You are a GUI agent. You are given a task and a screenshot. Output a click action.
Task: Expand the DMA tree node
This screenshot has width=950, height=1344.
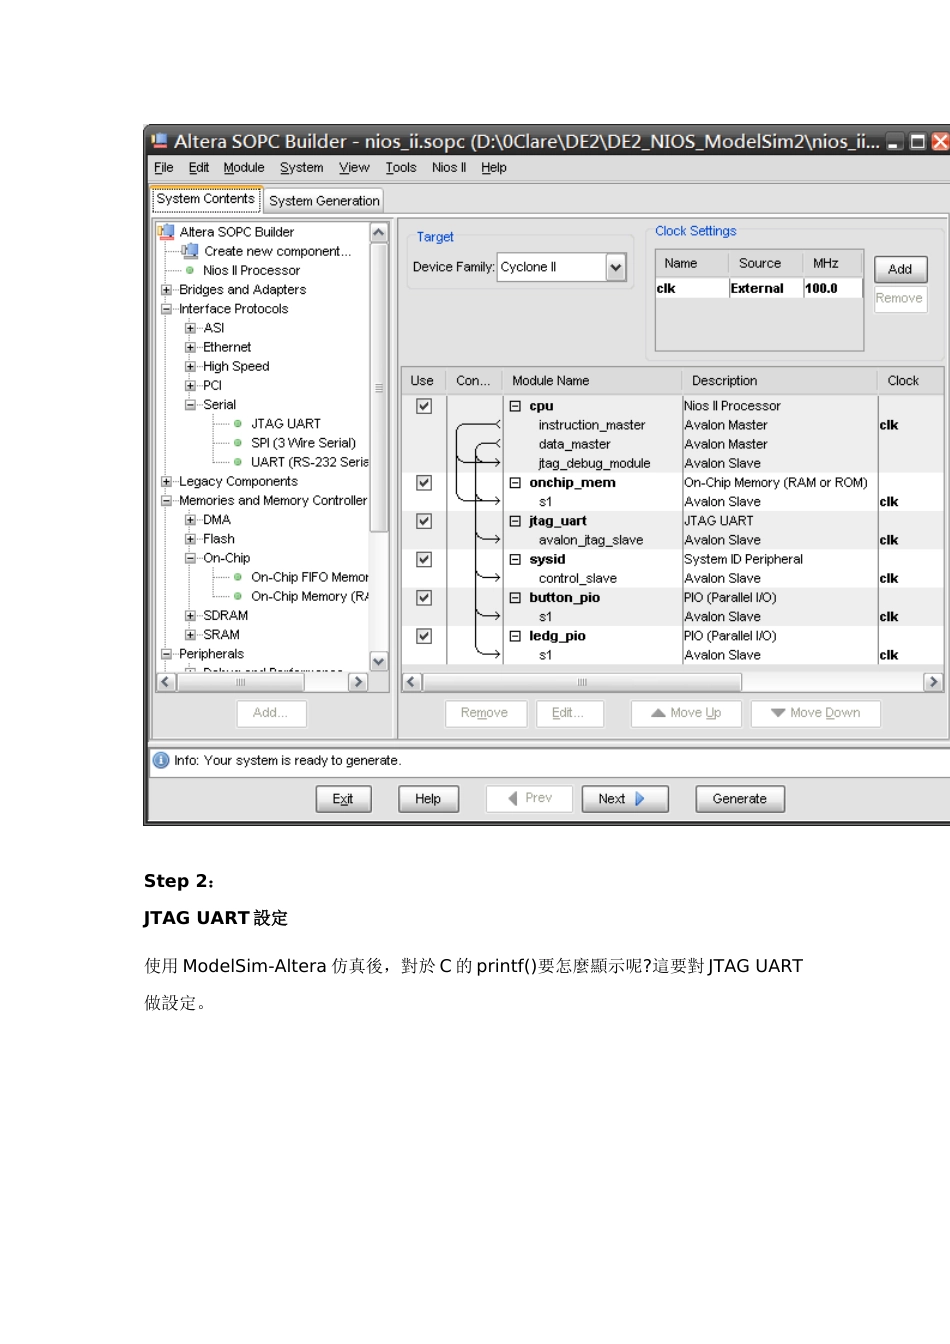tap(190, 520)
